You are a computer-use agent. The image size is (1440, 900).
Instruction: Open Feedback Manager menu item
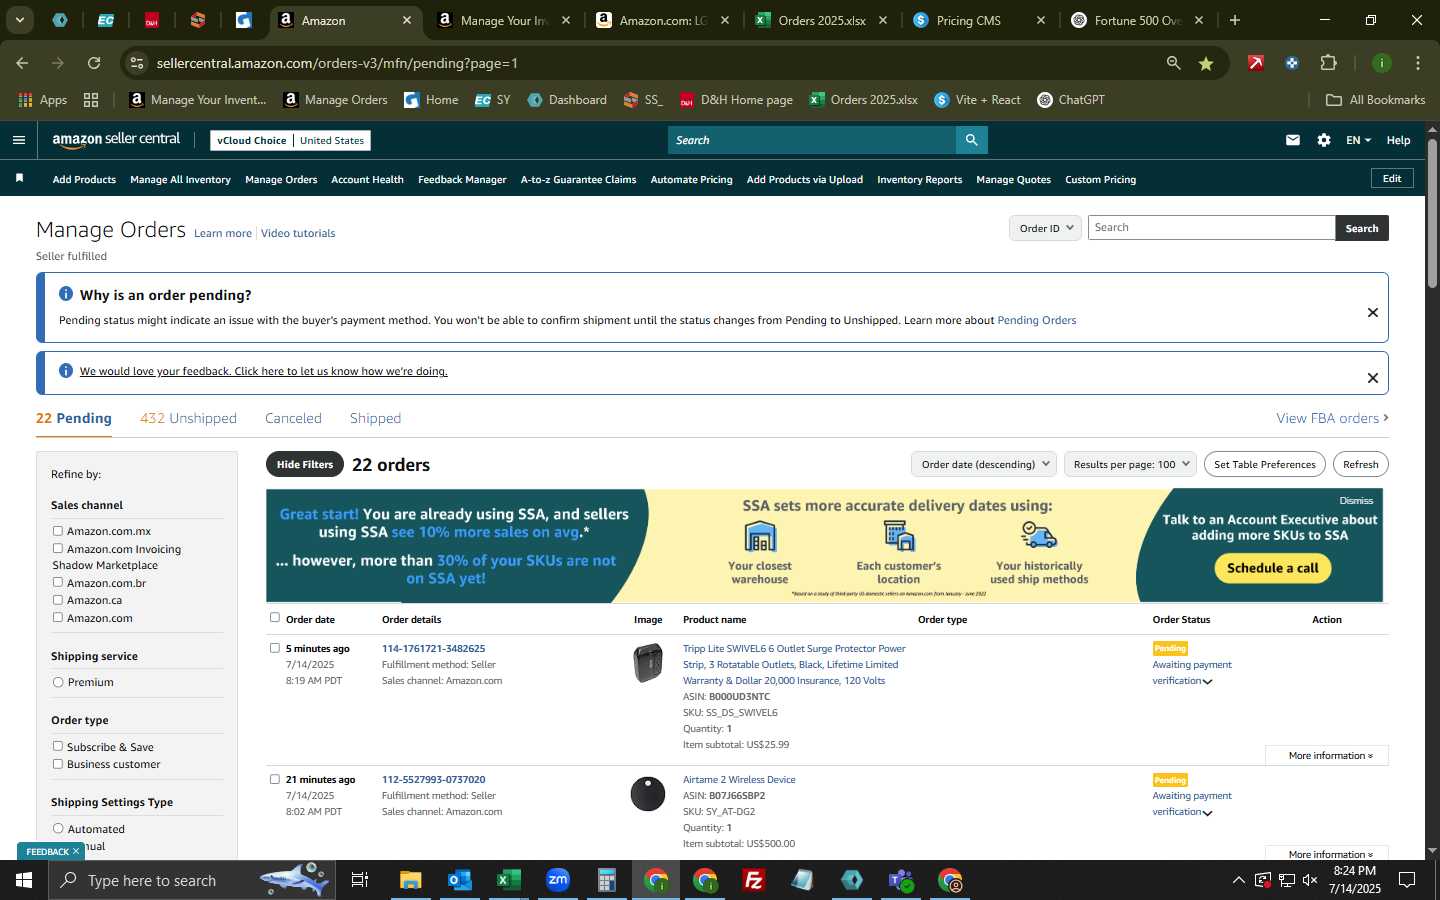click(462, 180)
